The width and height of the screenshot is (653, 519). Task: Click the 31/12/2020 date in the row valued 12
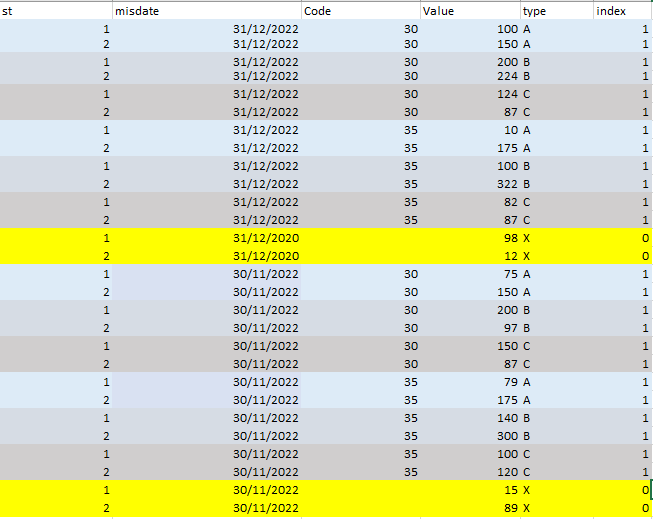click(207, 256)
